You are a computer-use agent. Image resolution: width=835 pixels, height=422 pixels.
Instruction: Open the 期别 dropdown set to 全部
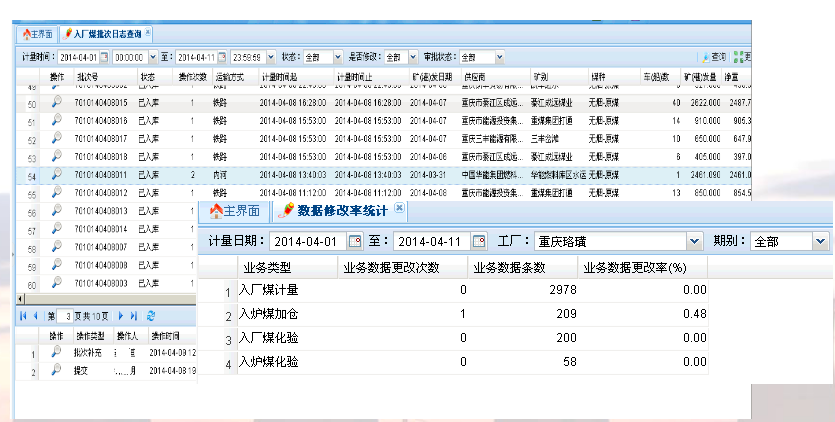820,241
